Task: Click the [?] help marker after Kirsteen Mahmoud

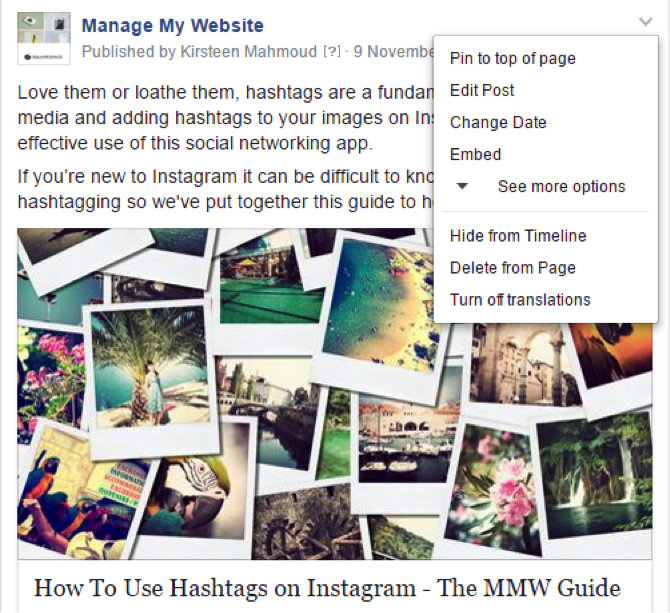Action: [x=332, y=52]
